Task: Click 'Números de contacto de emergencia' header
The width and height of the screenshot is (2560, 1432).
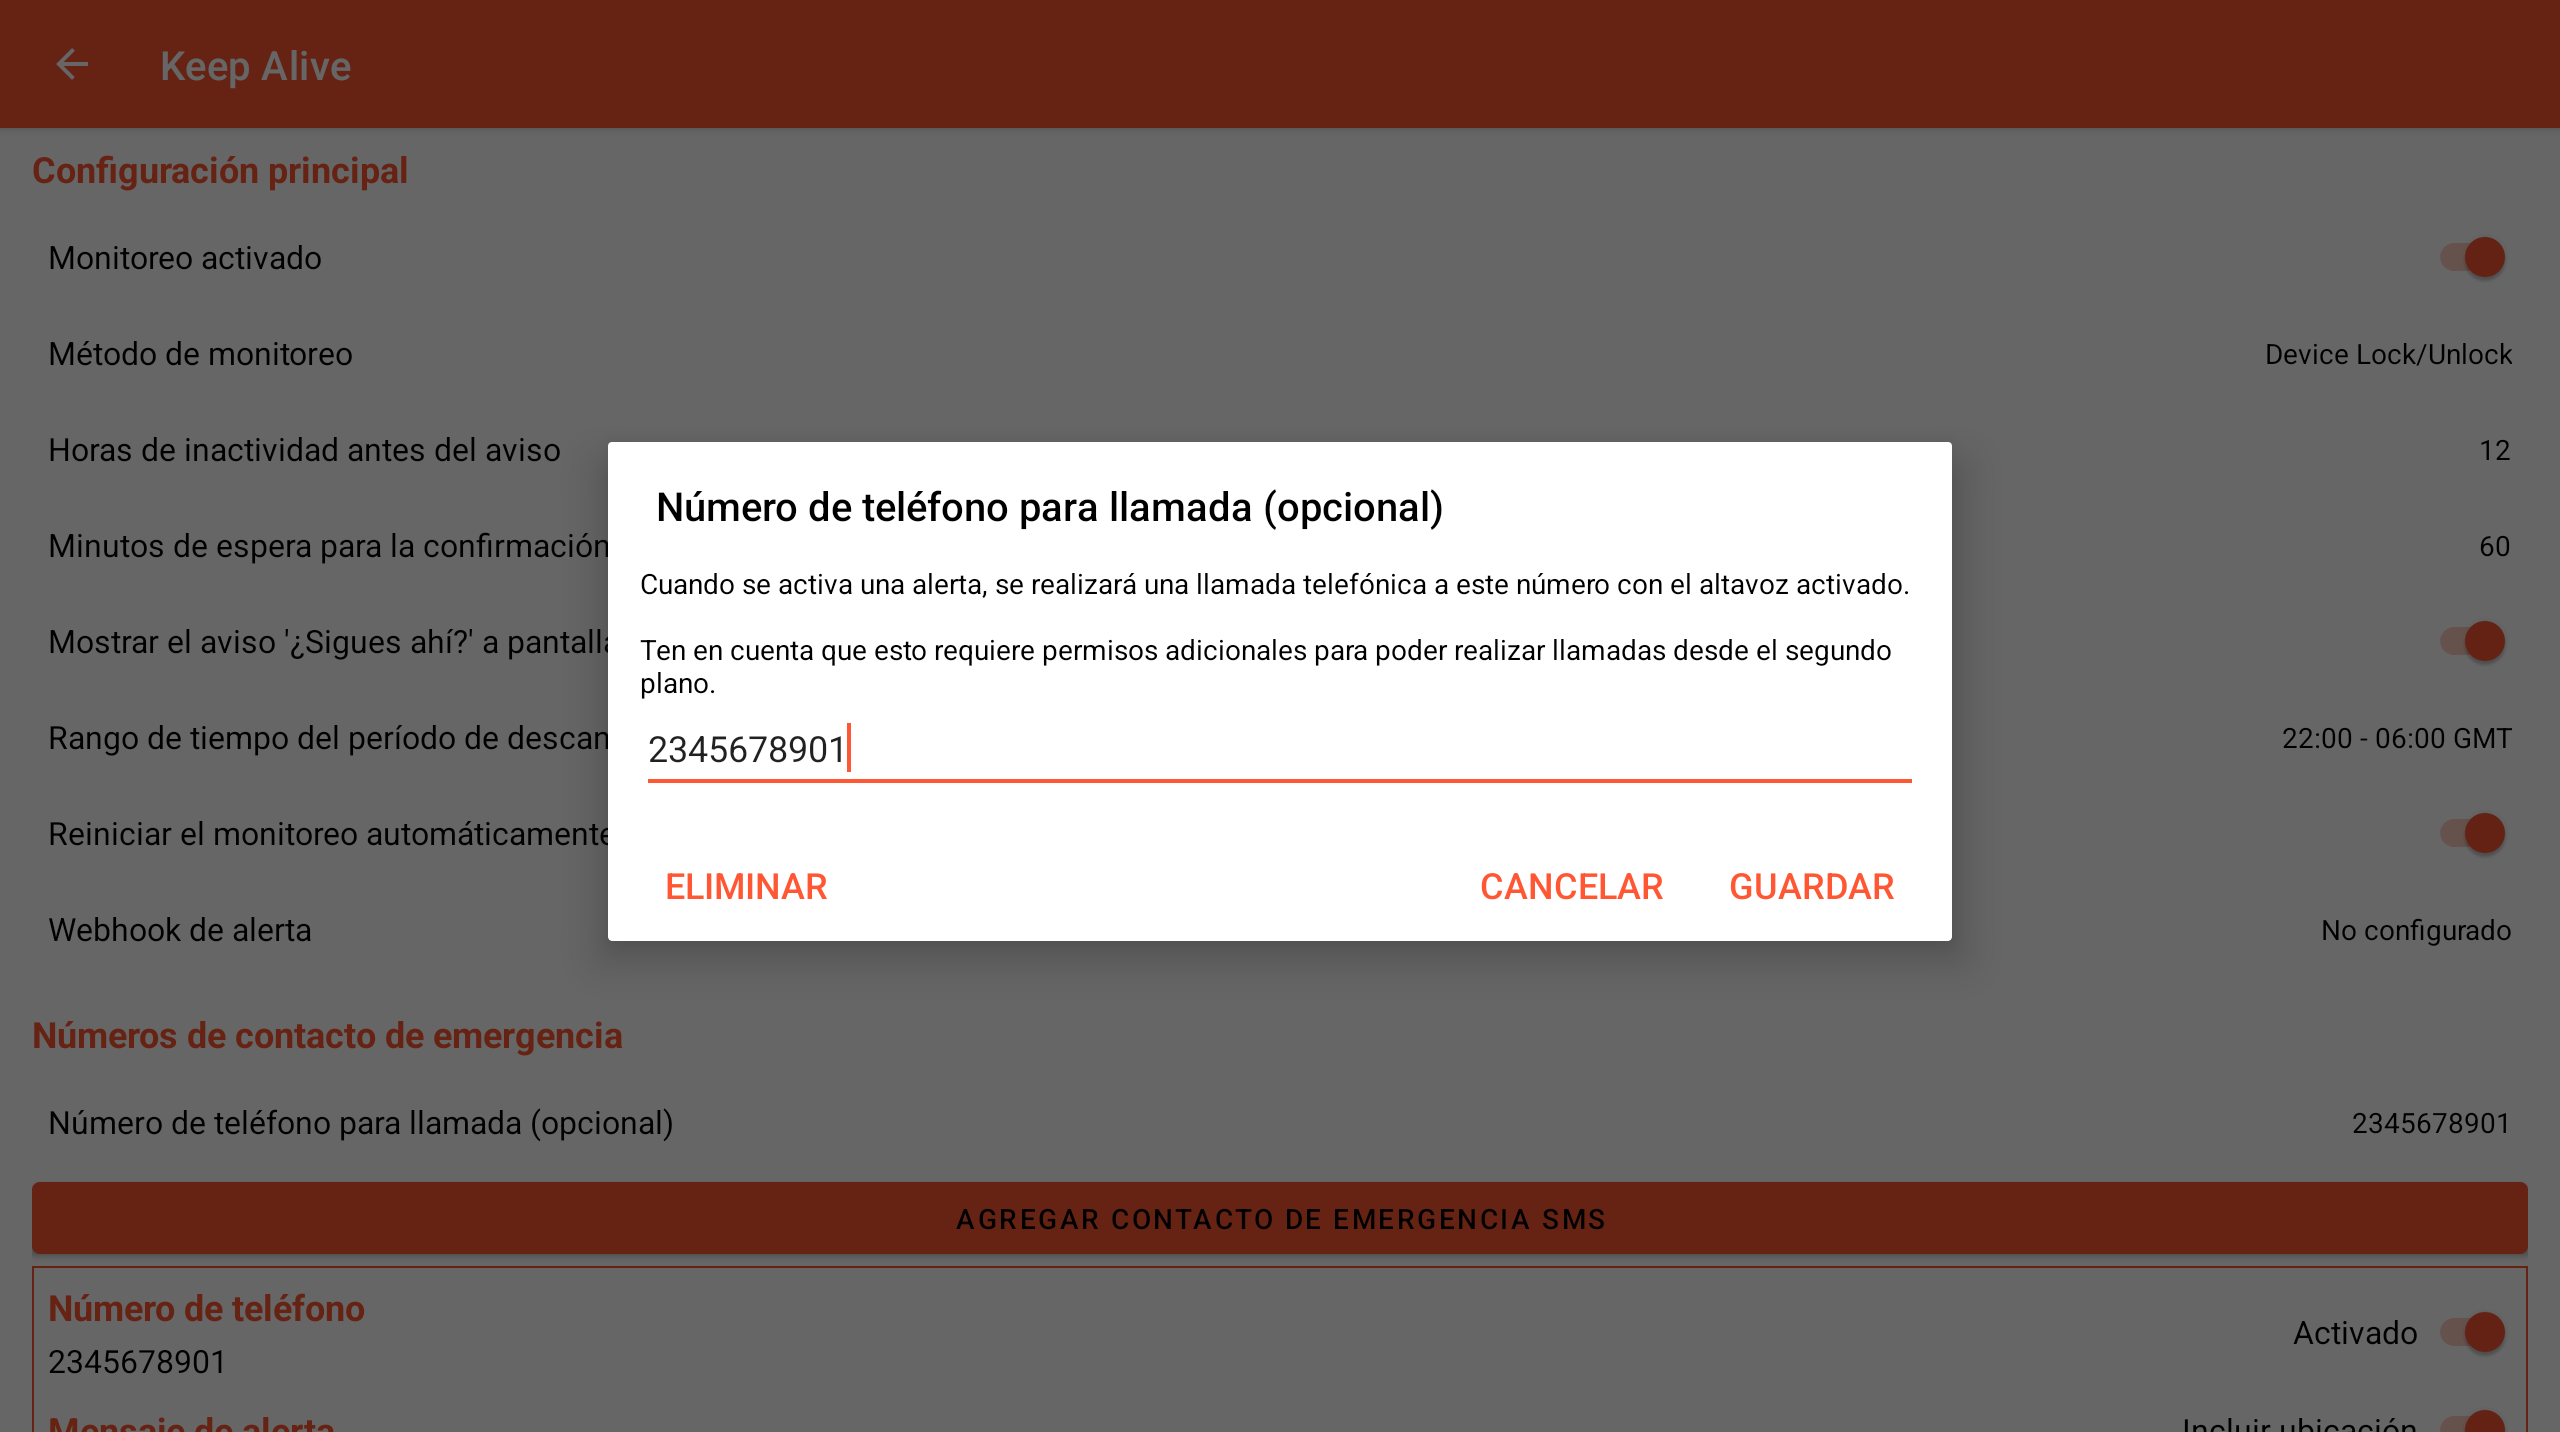Action: tap(327, 1036)
